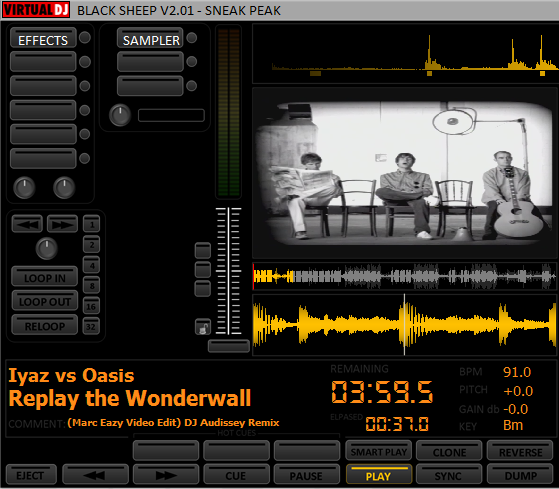Image resolution: width=559 pixels, height=489 pixels.
Task: Set loop length to 32 beats
Action: pyautogui.click(x=92, y=326)
